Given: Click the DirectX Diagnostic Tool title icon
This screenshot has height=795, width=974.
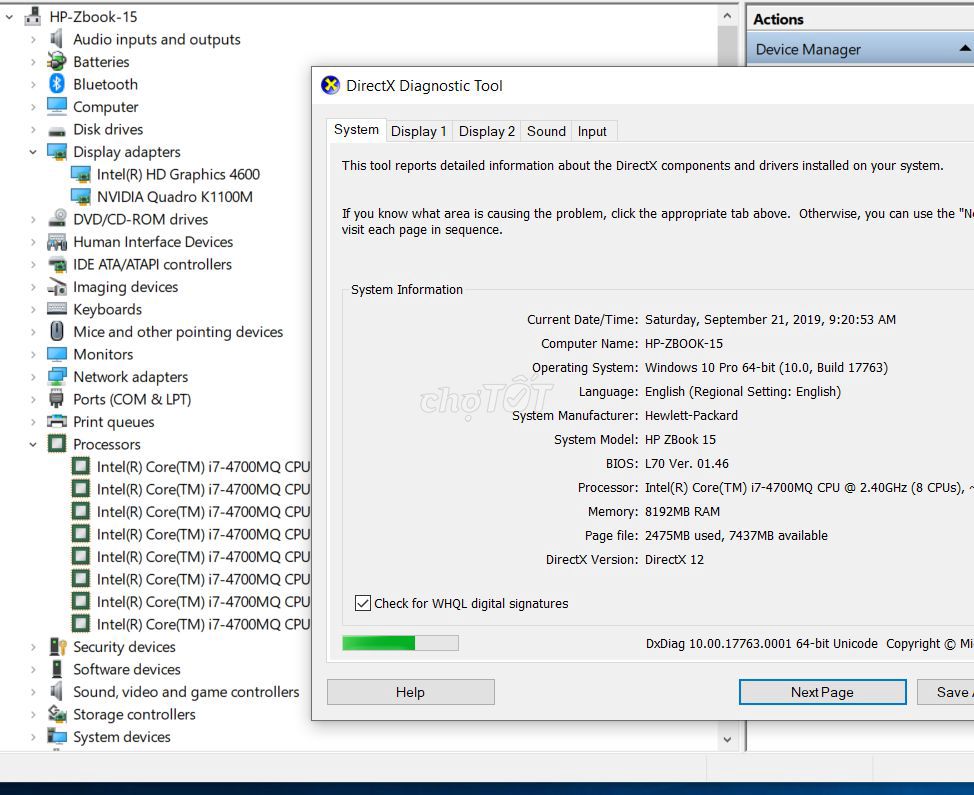Looking at the screenshot, I should [x=330, y=85].
